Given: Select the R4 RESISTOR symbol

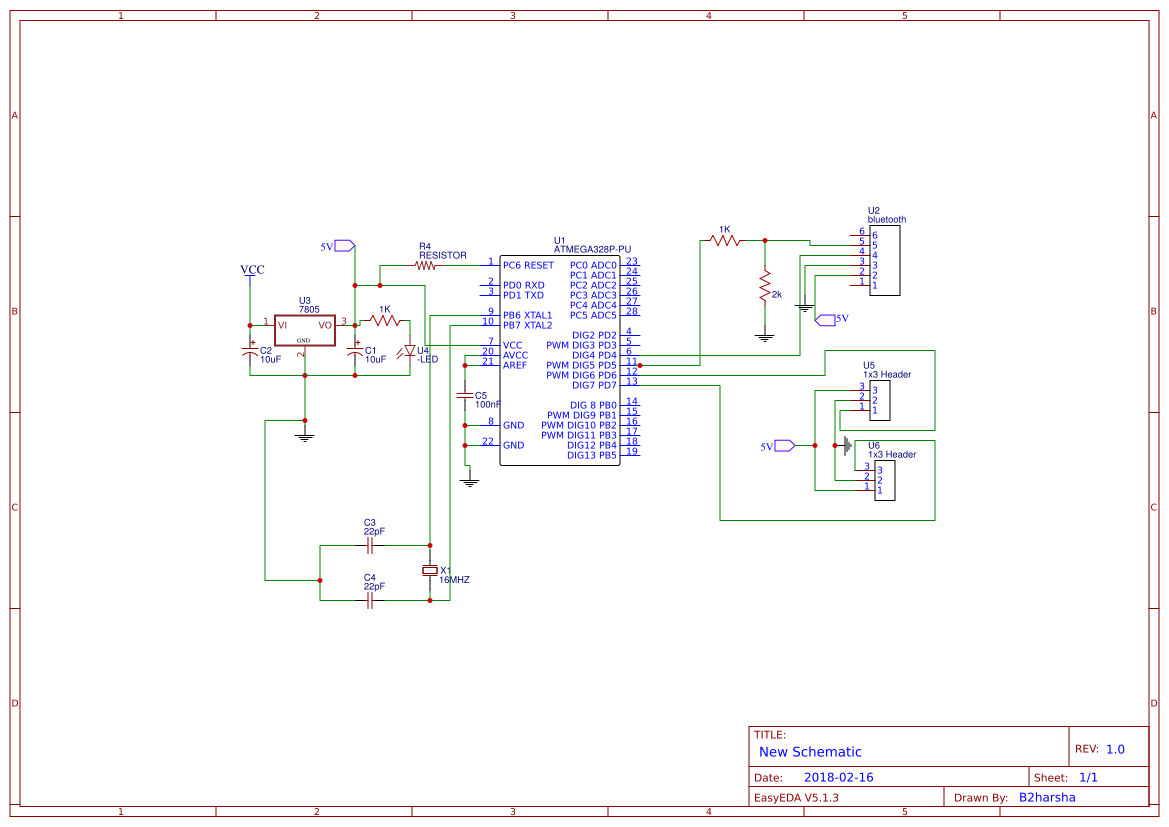Looking at the screenshot, I should (x=425, y=265).
